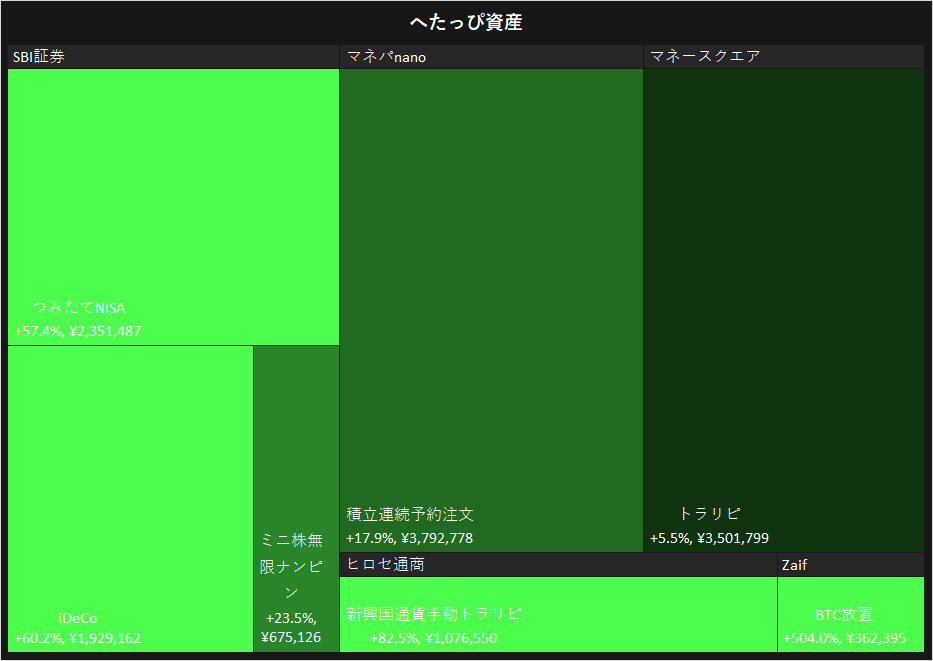933x661 pixels.
Task: Select the マネースクエア group header
Action: [x=784, y=57]
